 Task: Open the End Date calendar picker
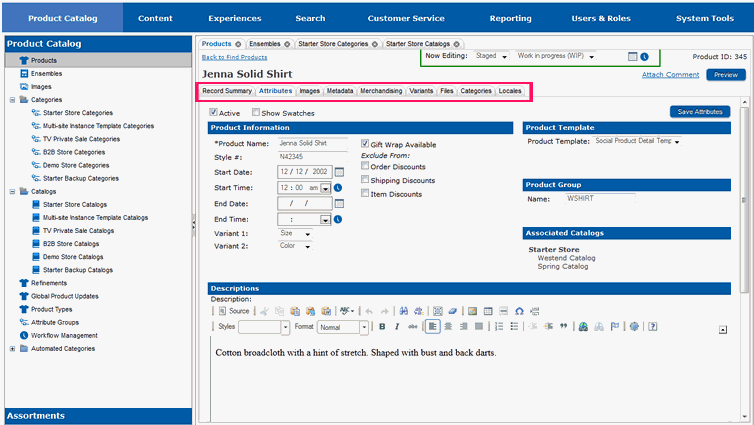click(x=340, y=203)
